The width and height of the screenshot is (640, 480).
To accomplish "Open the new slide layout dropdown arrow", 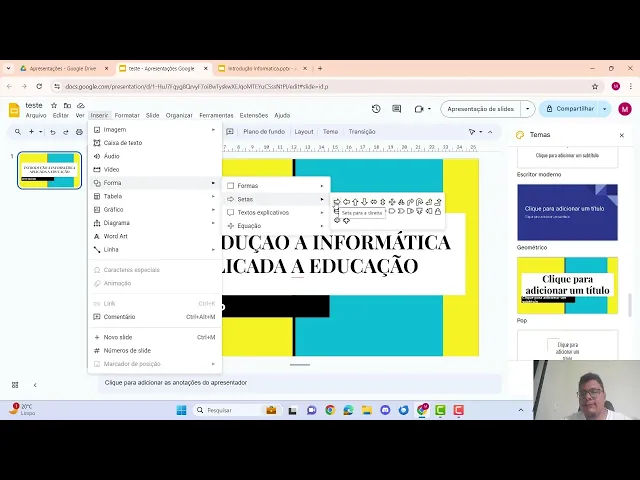I will click(x=40, y=132).
